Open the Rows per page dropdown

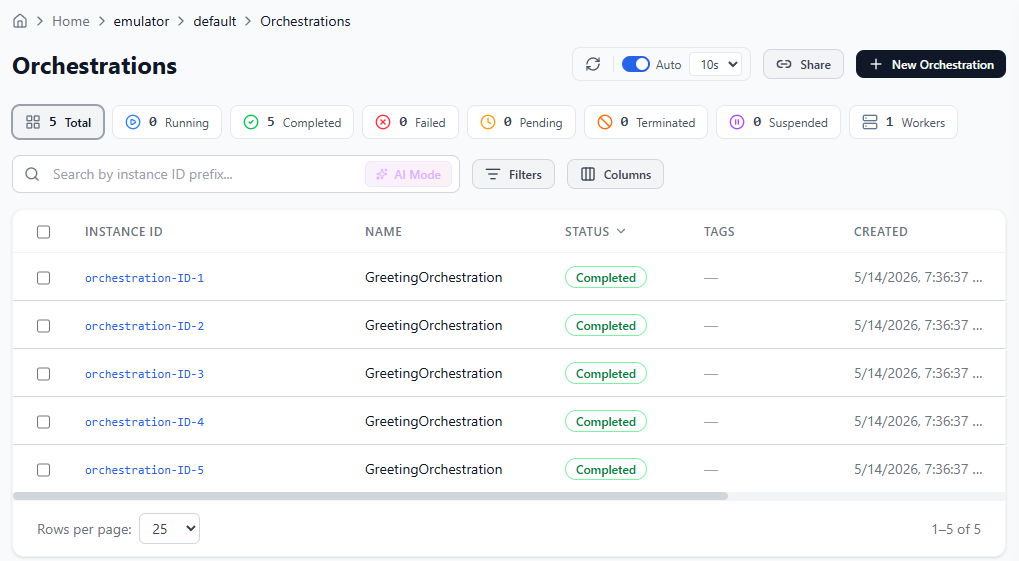pos(170,529)
